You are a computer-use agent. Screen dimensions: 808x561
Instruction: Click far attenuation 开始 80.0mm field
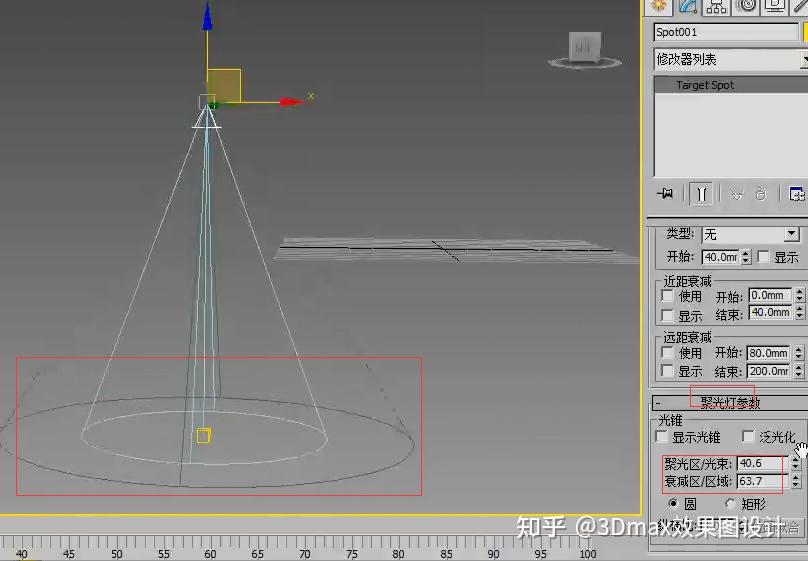[768, 353]
